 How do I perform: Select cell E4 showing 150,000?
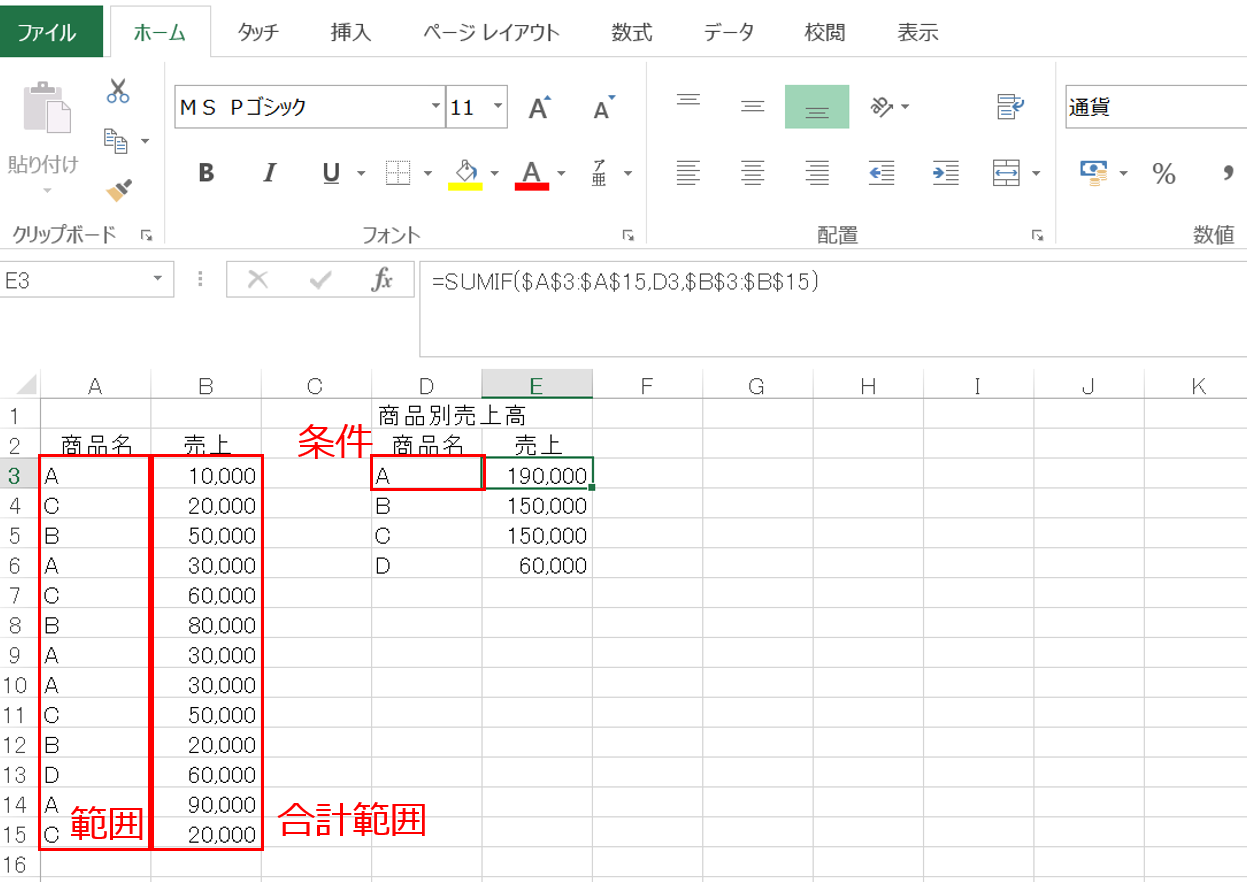click(x=537, y=506)
